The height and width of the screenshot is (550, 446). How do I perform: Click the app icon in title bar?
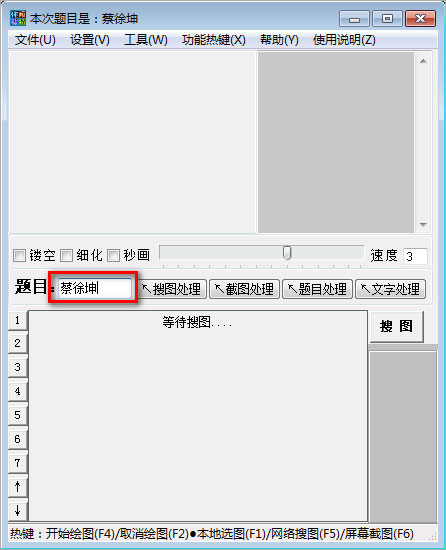[18, 18]
